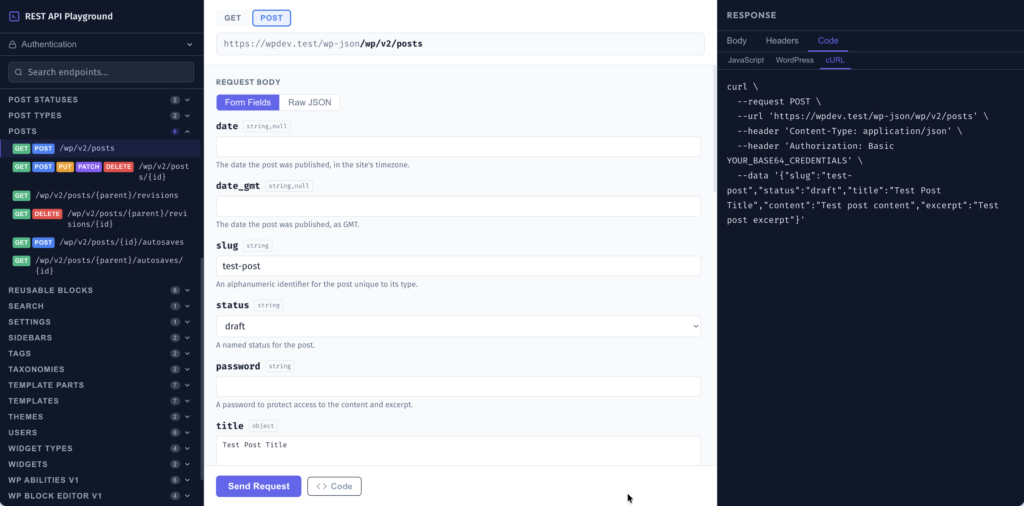Switch request method to GET
Viewport: 1024px width, 506px height.
coord(233,18)
